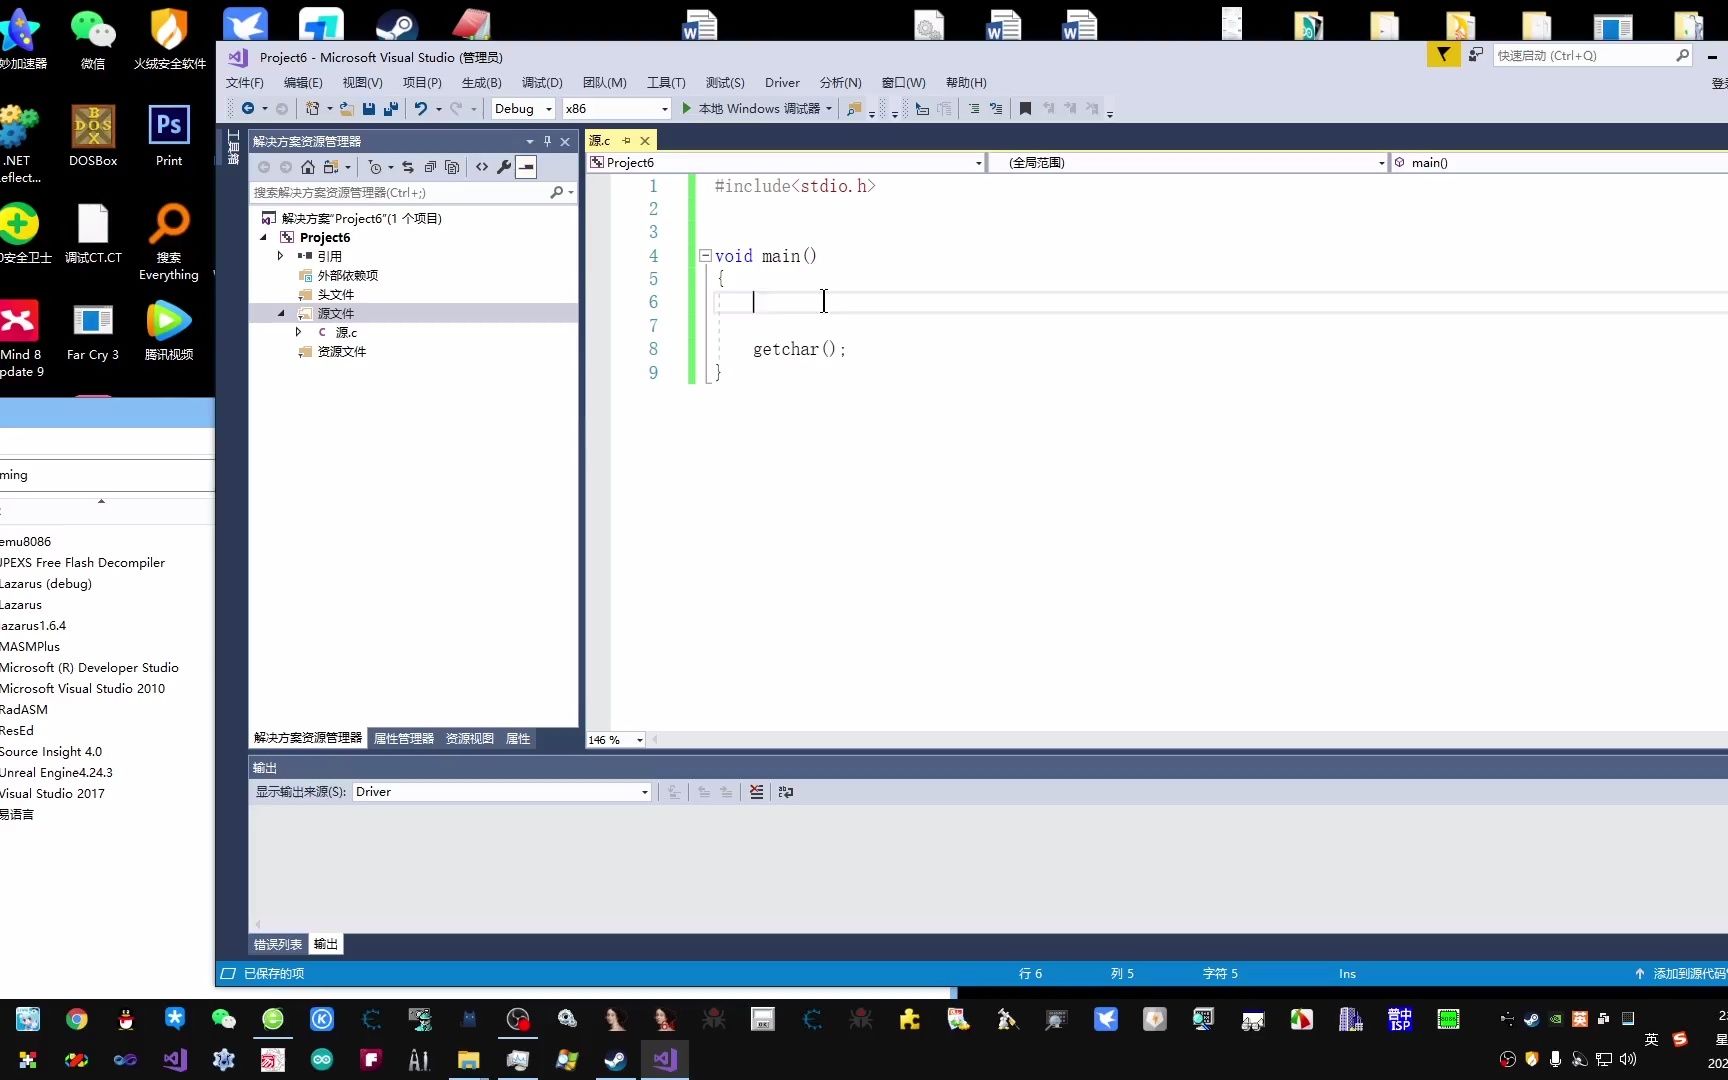Screen dimensions: 1728x1080
Task: Click the Comment Selection toolbar icon
Action: [974, 108]
